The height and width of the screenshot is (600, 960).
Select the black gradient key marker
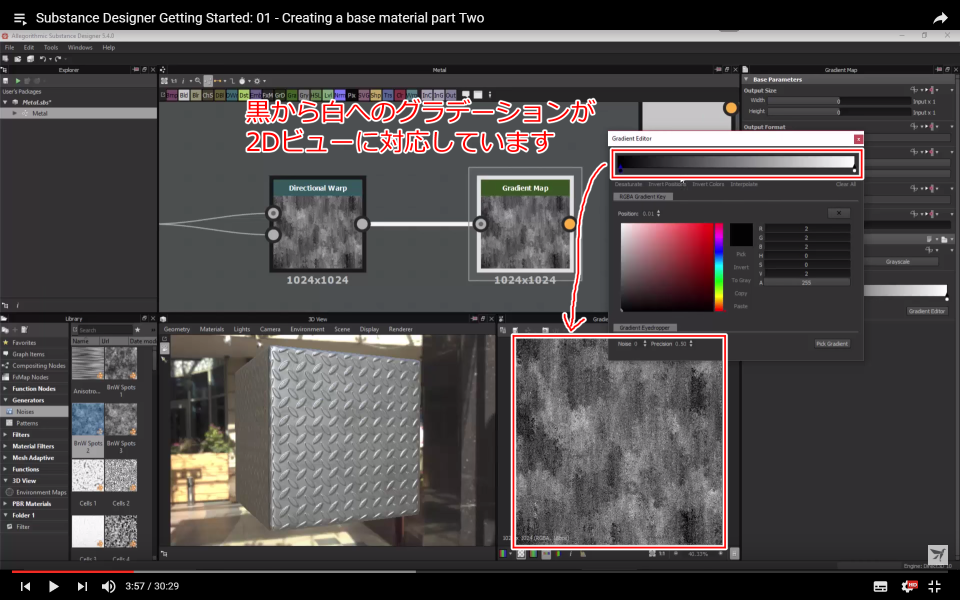[620, 170]
